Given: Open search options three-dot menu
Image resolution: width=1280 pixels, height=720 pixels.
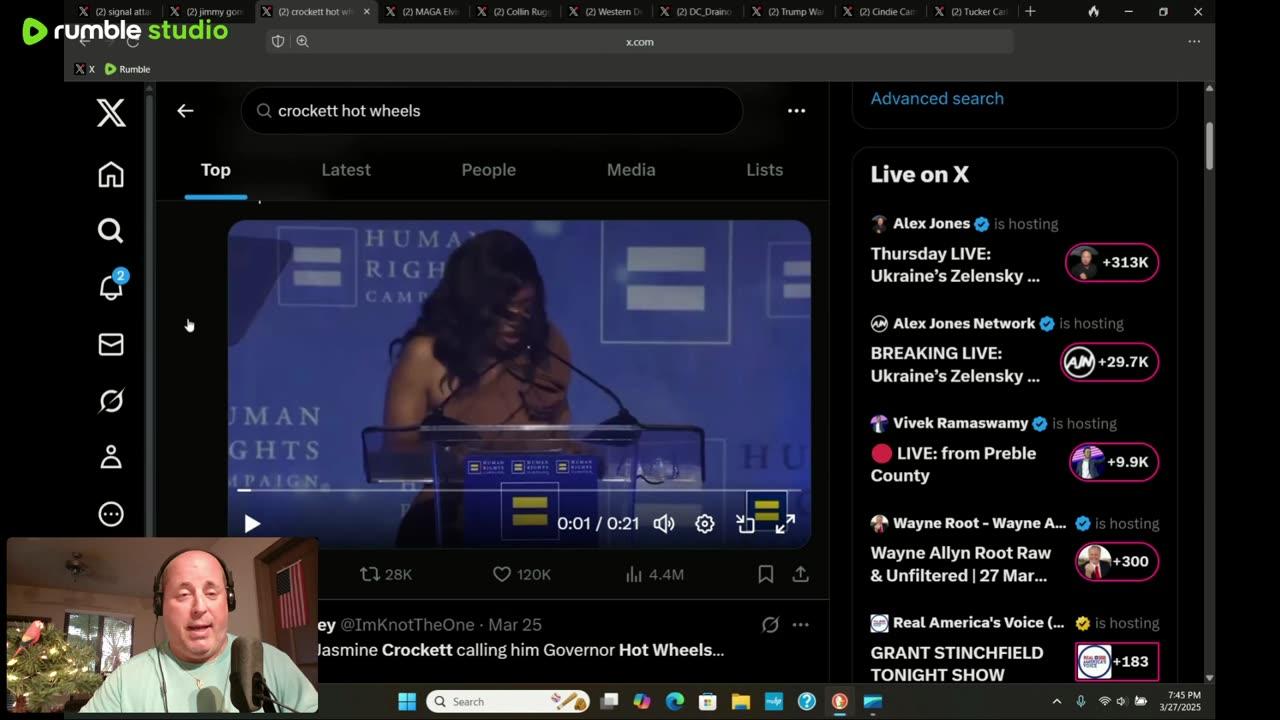Looking at the screenshot, I should pos(796,111).
